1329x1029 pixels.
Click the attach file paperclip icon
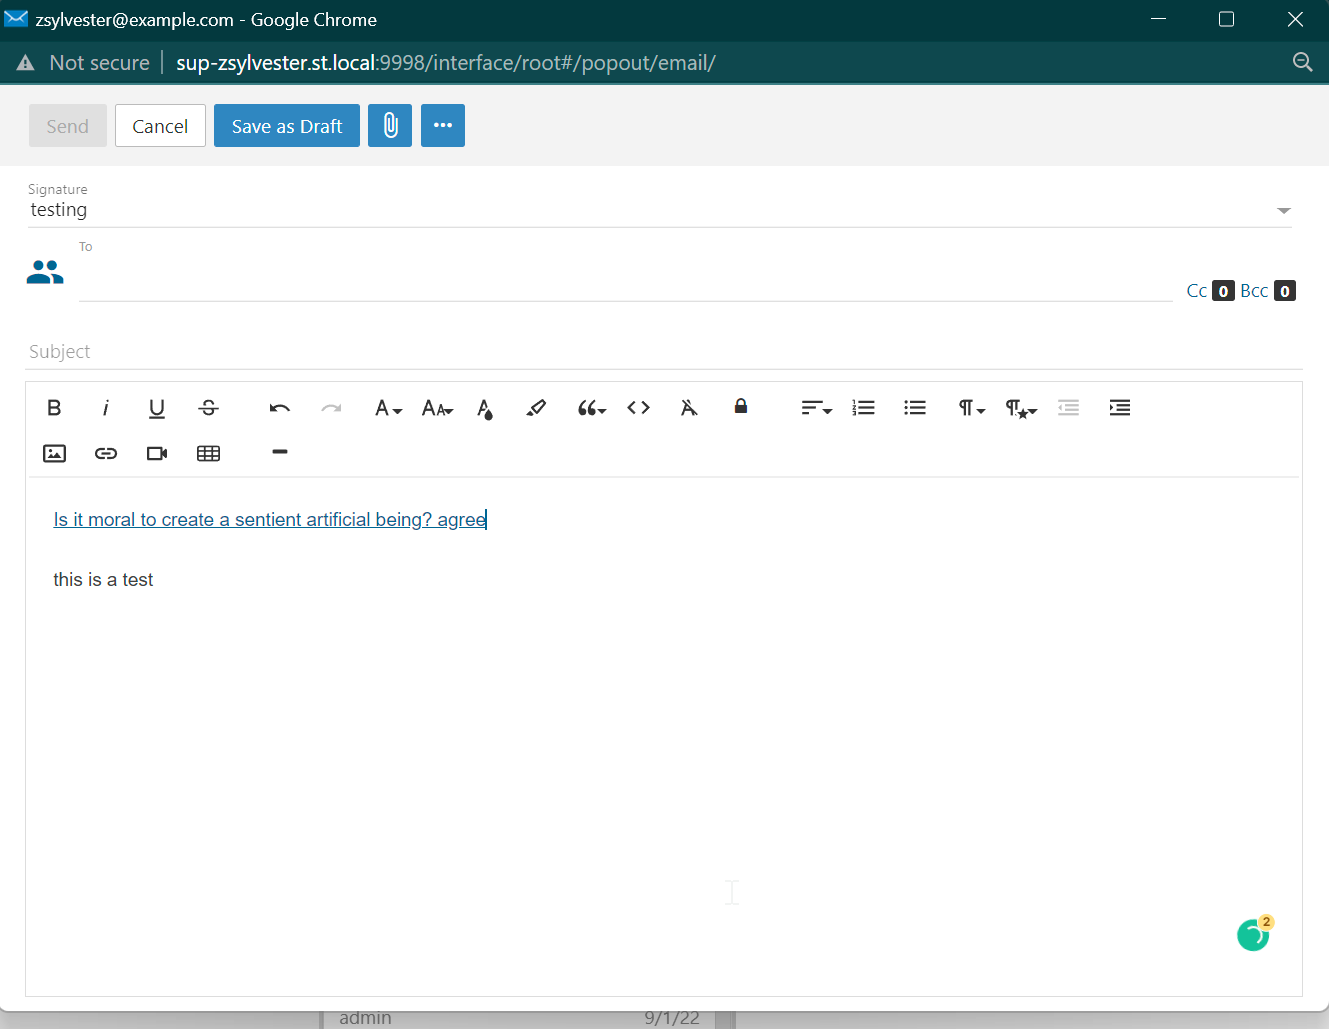[390, 126]
